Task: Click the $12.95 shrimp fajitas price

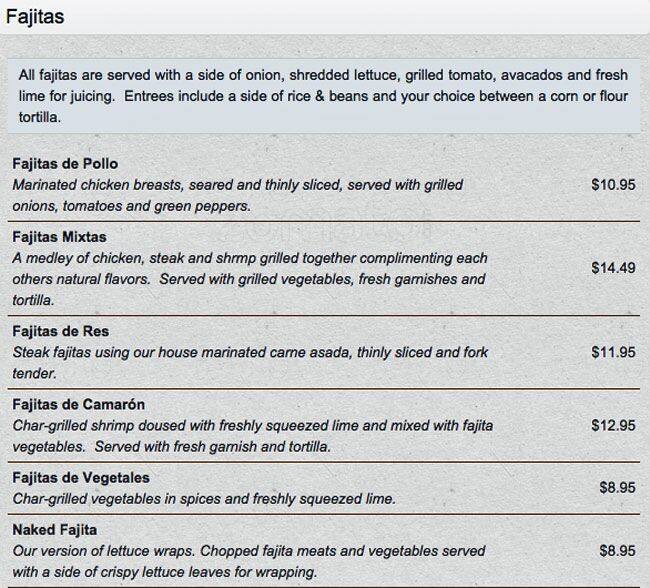Action: [x=613, y=425]
